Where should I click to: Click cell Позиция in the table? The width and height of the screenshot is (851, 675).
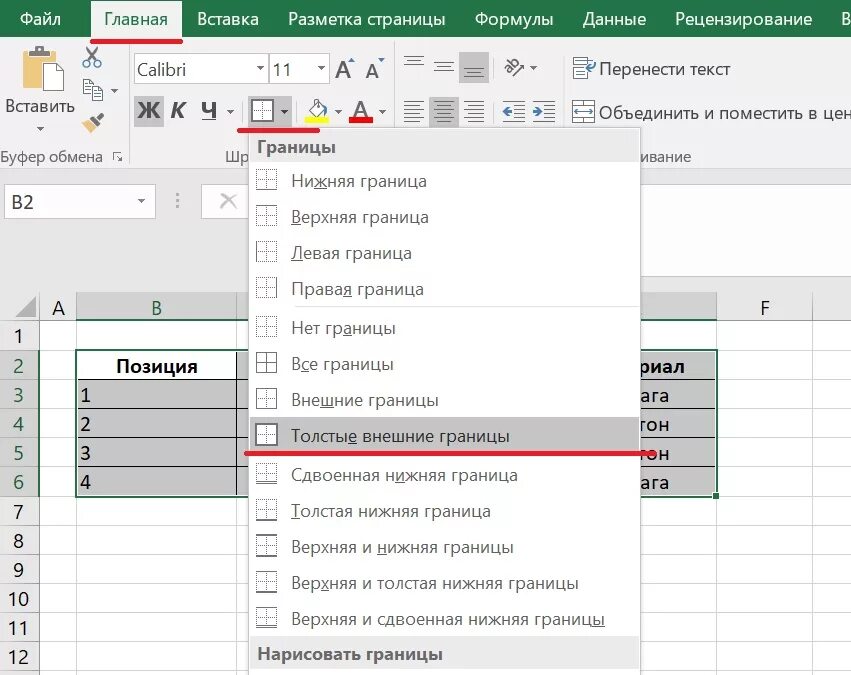click(157, 366)
